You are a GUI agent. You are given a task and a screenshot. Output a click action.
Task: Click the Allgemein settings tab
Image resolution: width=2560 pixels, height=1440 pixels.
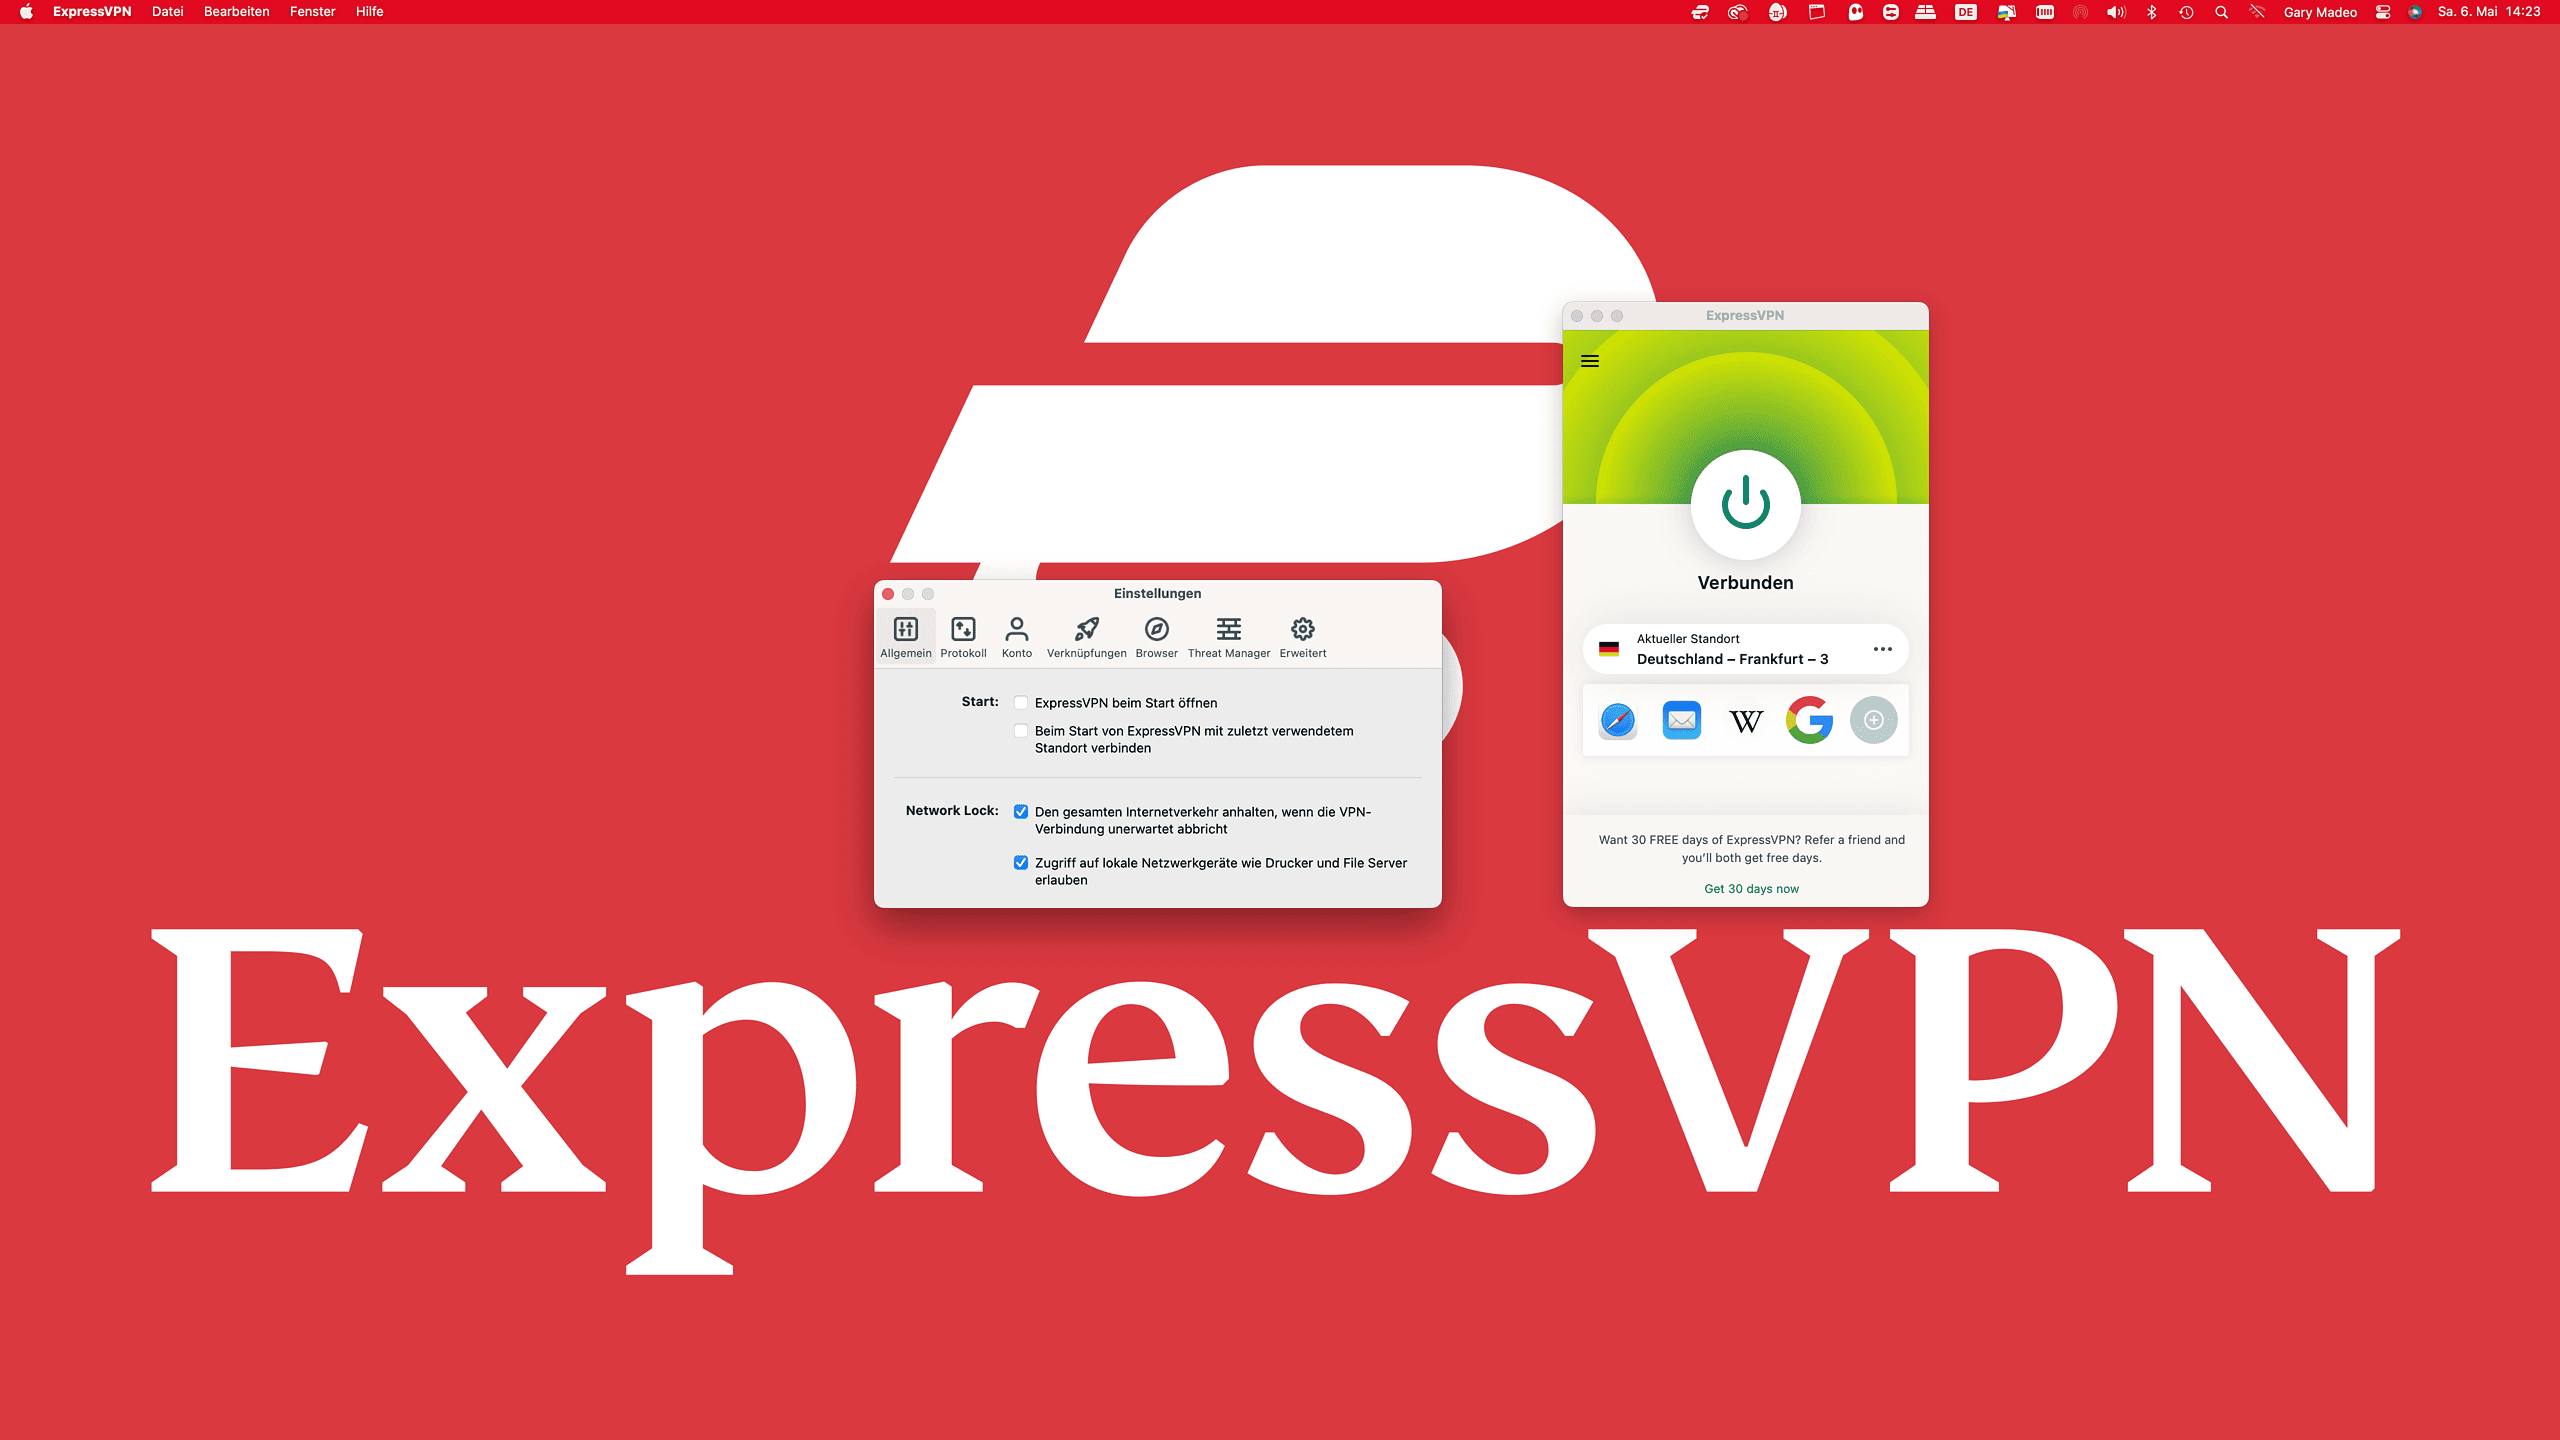click(905, 636)
